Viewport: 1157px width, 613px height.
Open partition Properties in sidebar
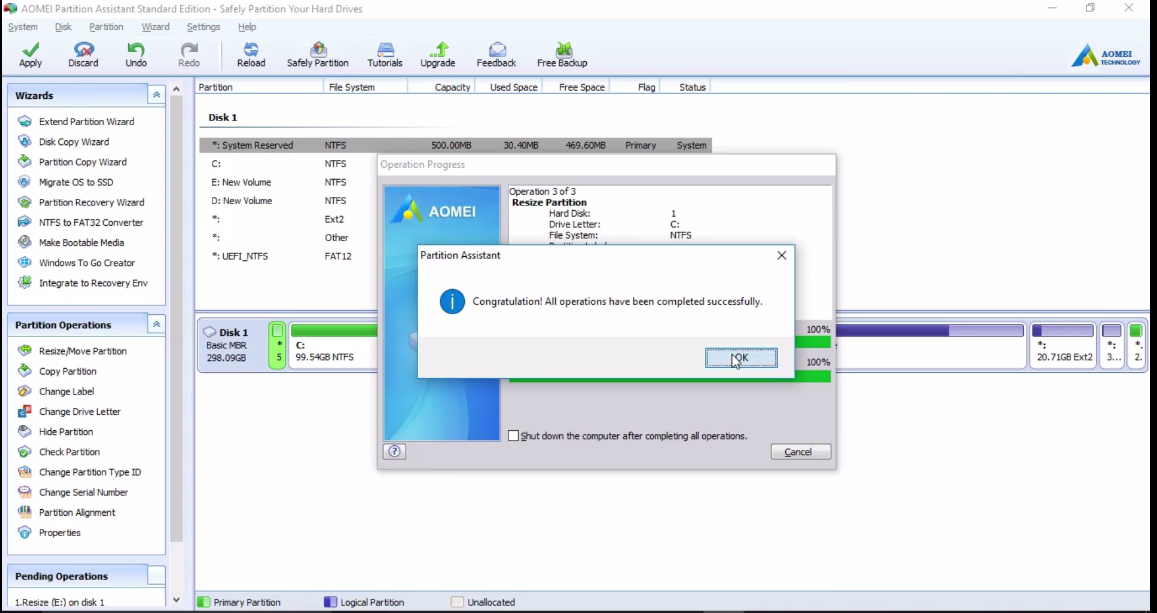60,533
